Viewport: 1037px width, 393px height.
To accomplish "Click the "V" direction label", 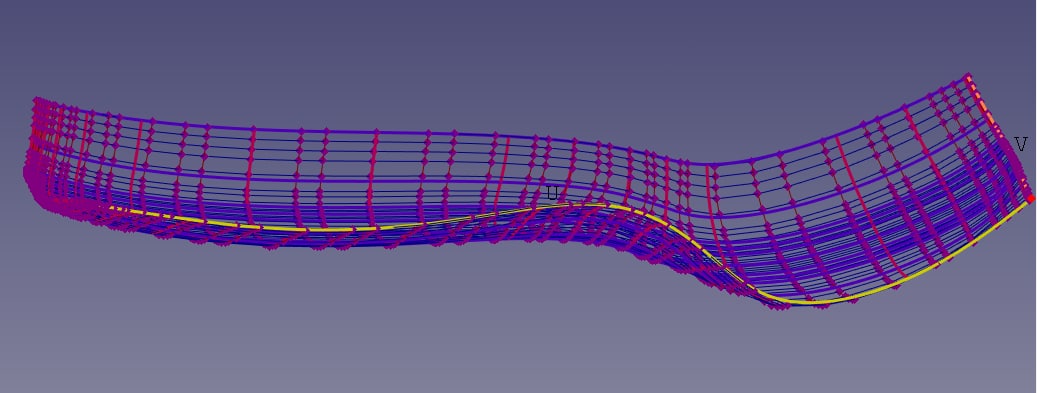I will (1021, 144).
